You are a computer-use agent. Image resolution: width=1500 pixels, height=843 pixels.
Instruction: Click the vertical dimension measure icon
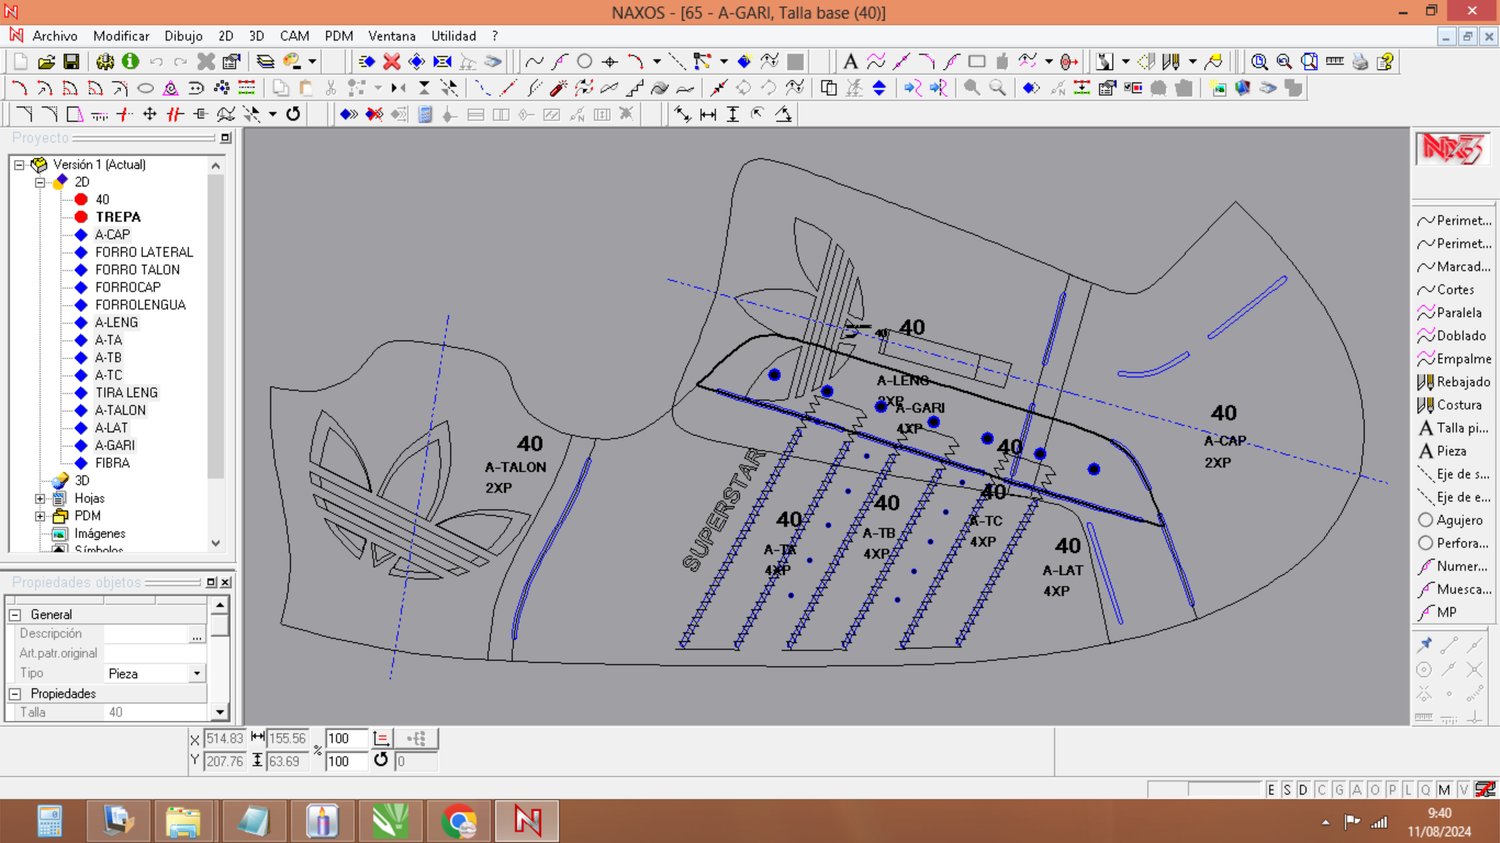(x=733, y=114)
